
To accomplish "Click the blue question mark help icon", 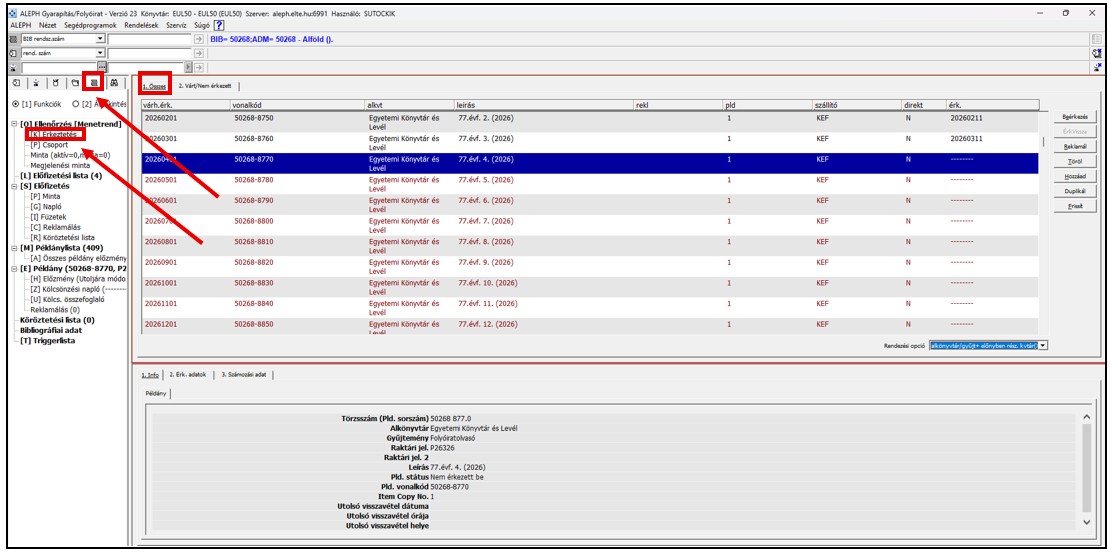I will [x=220, y=25].
